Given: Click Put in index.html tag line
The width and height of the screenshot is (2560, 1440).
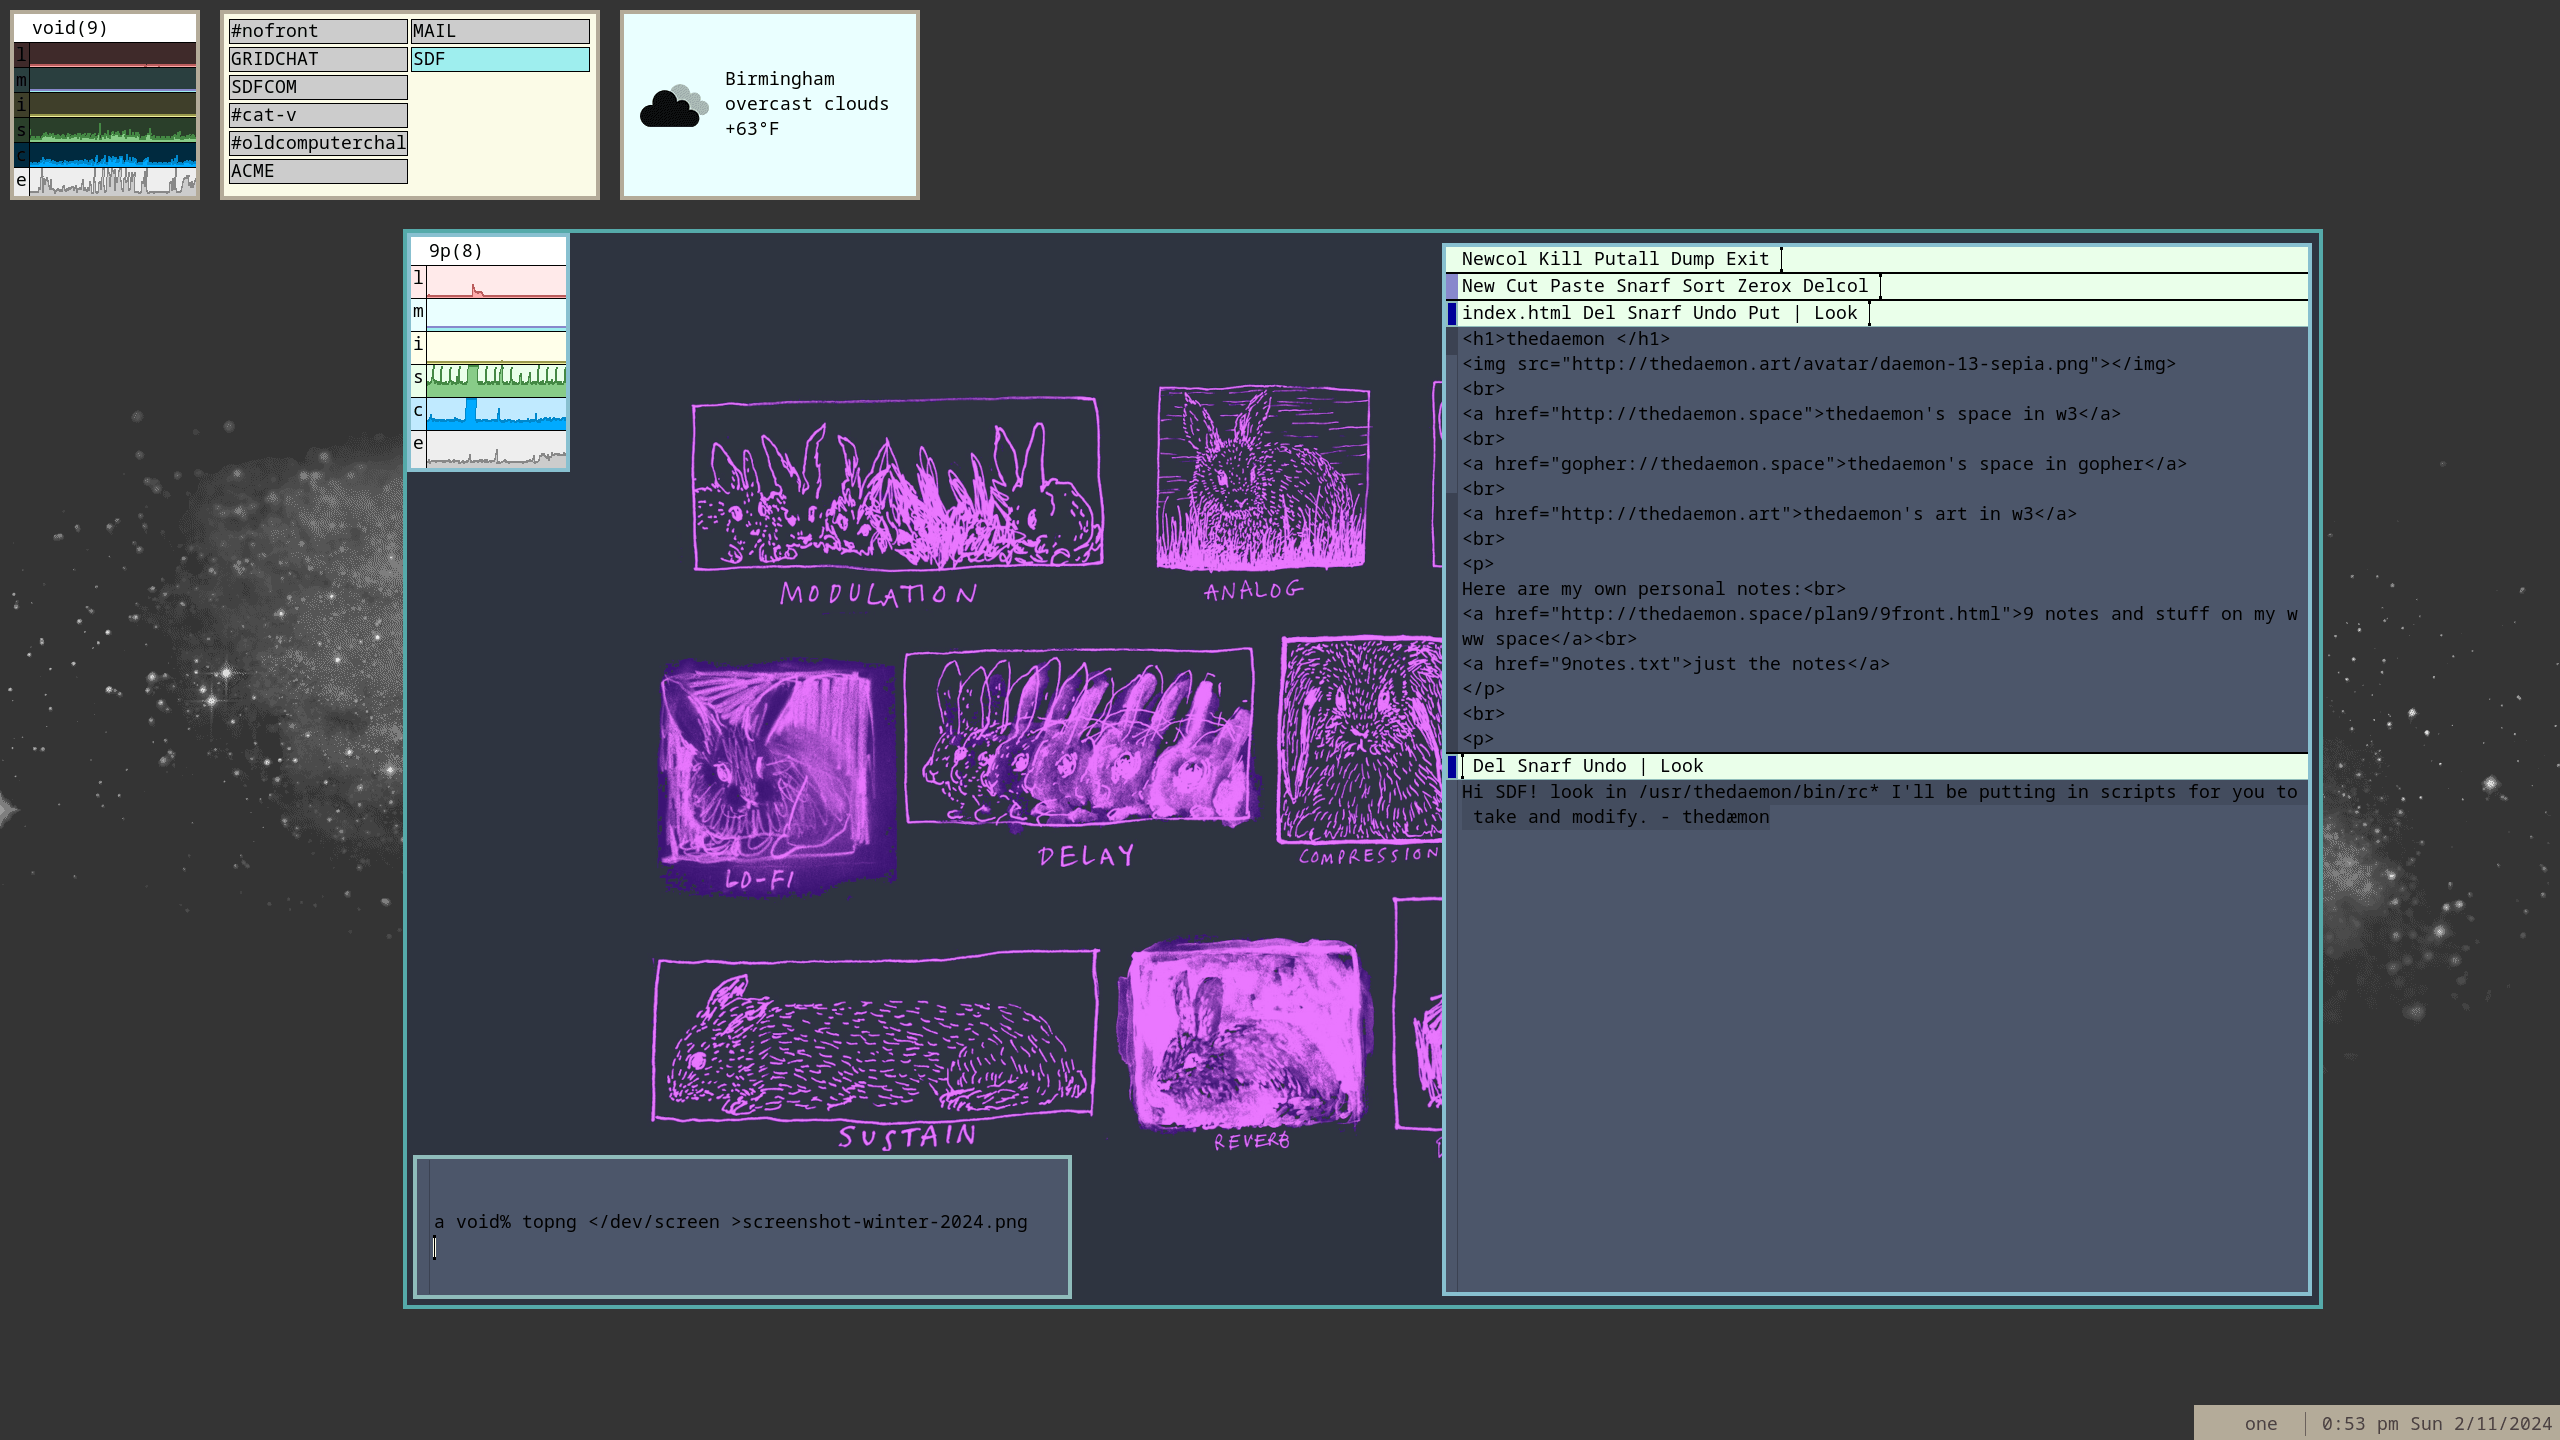Looking at the screenshot, I should (x=1763, y=314).
